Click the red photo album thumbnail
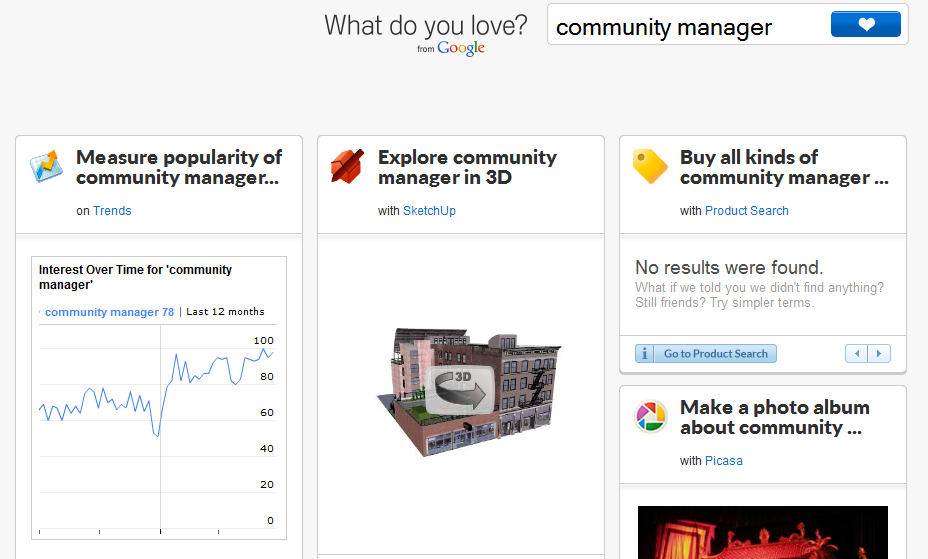The image size is (928, 559). 762,532
